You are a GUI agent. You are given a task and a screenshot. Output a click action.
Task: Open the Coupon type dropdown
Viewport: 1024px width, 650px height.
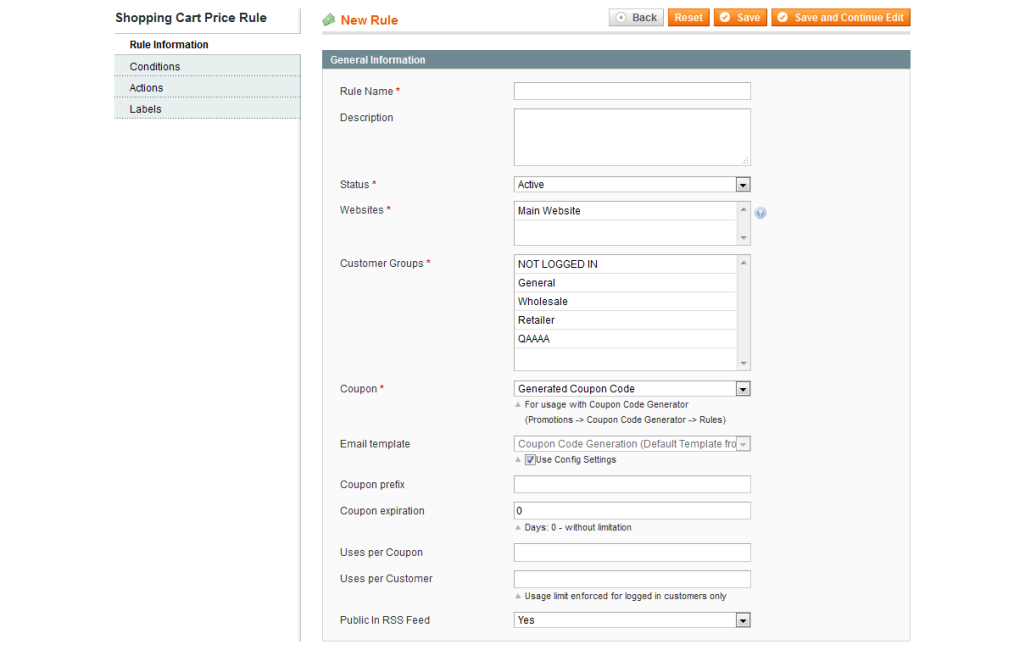[x=632, y=389]
